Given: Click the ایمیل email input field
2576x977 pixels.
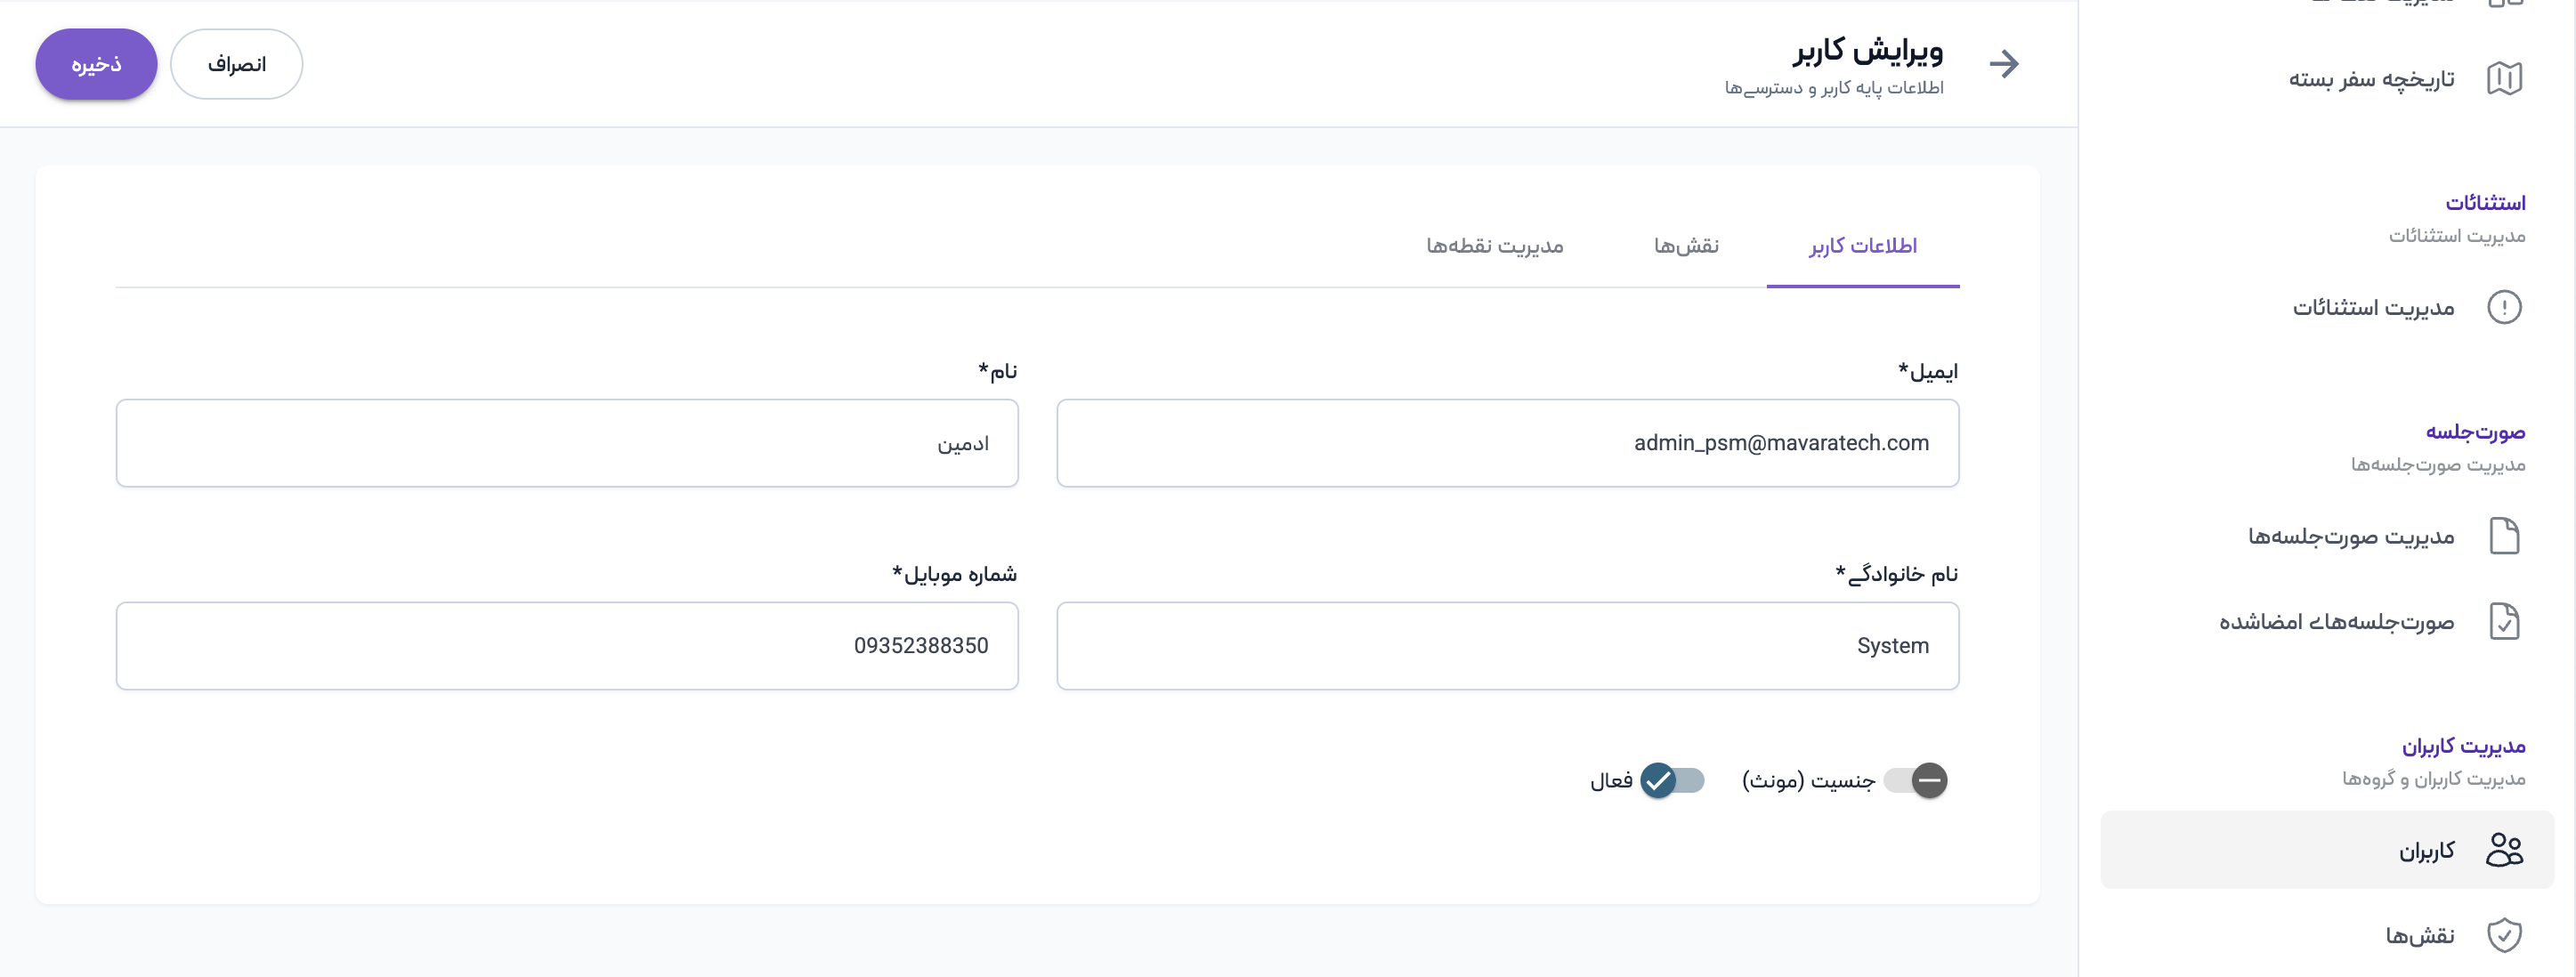Looking at the screenshot, I should click(x=1507, y=443).
